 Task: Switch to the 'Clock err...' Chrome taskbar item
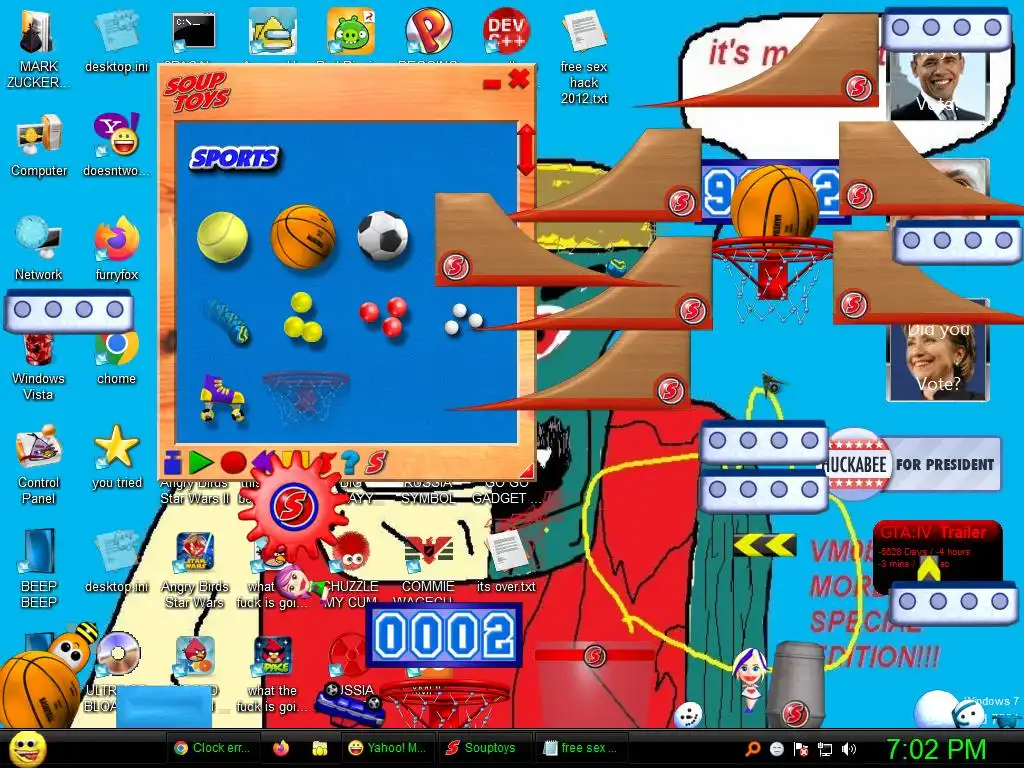(212, 748)
